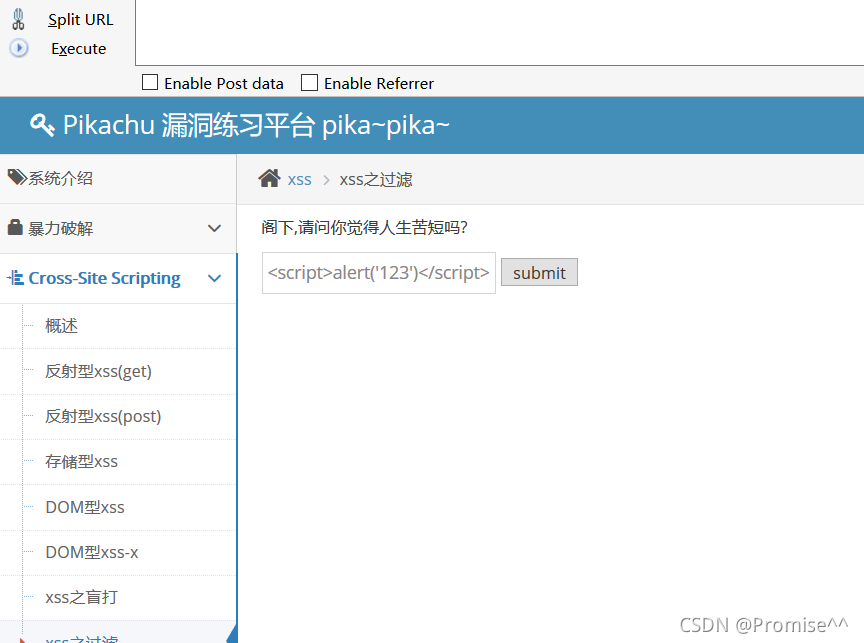Click the script payload input field

[x=379, y=273]
